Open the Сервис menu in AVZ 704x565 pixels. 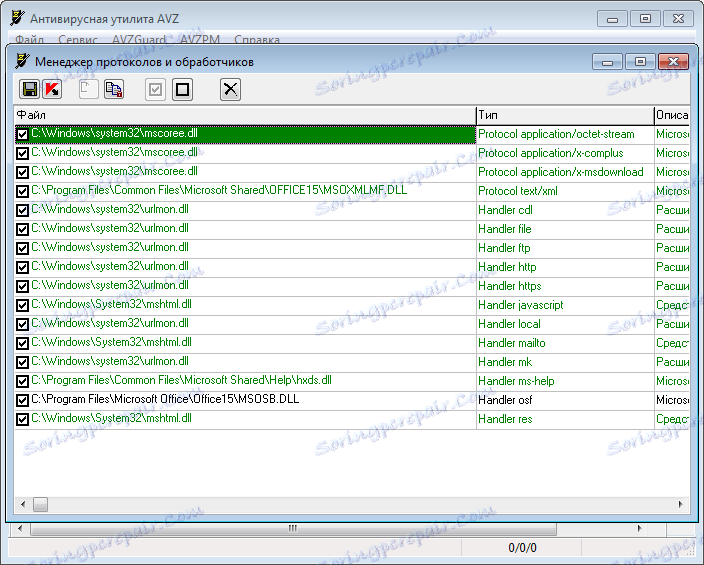78,40
